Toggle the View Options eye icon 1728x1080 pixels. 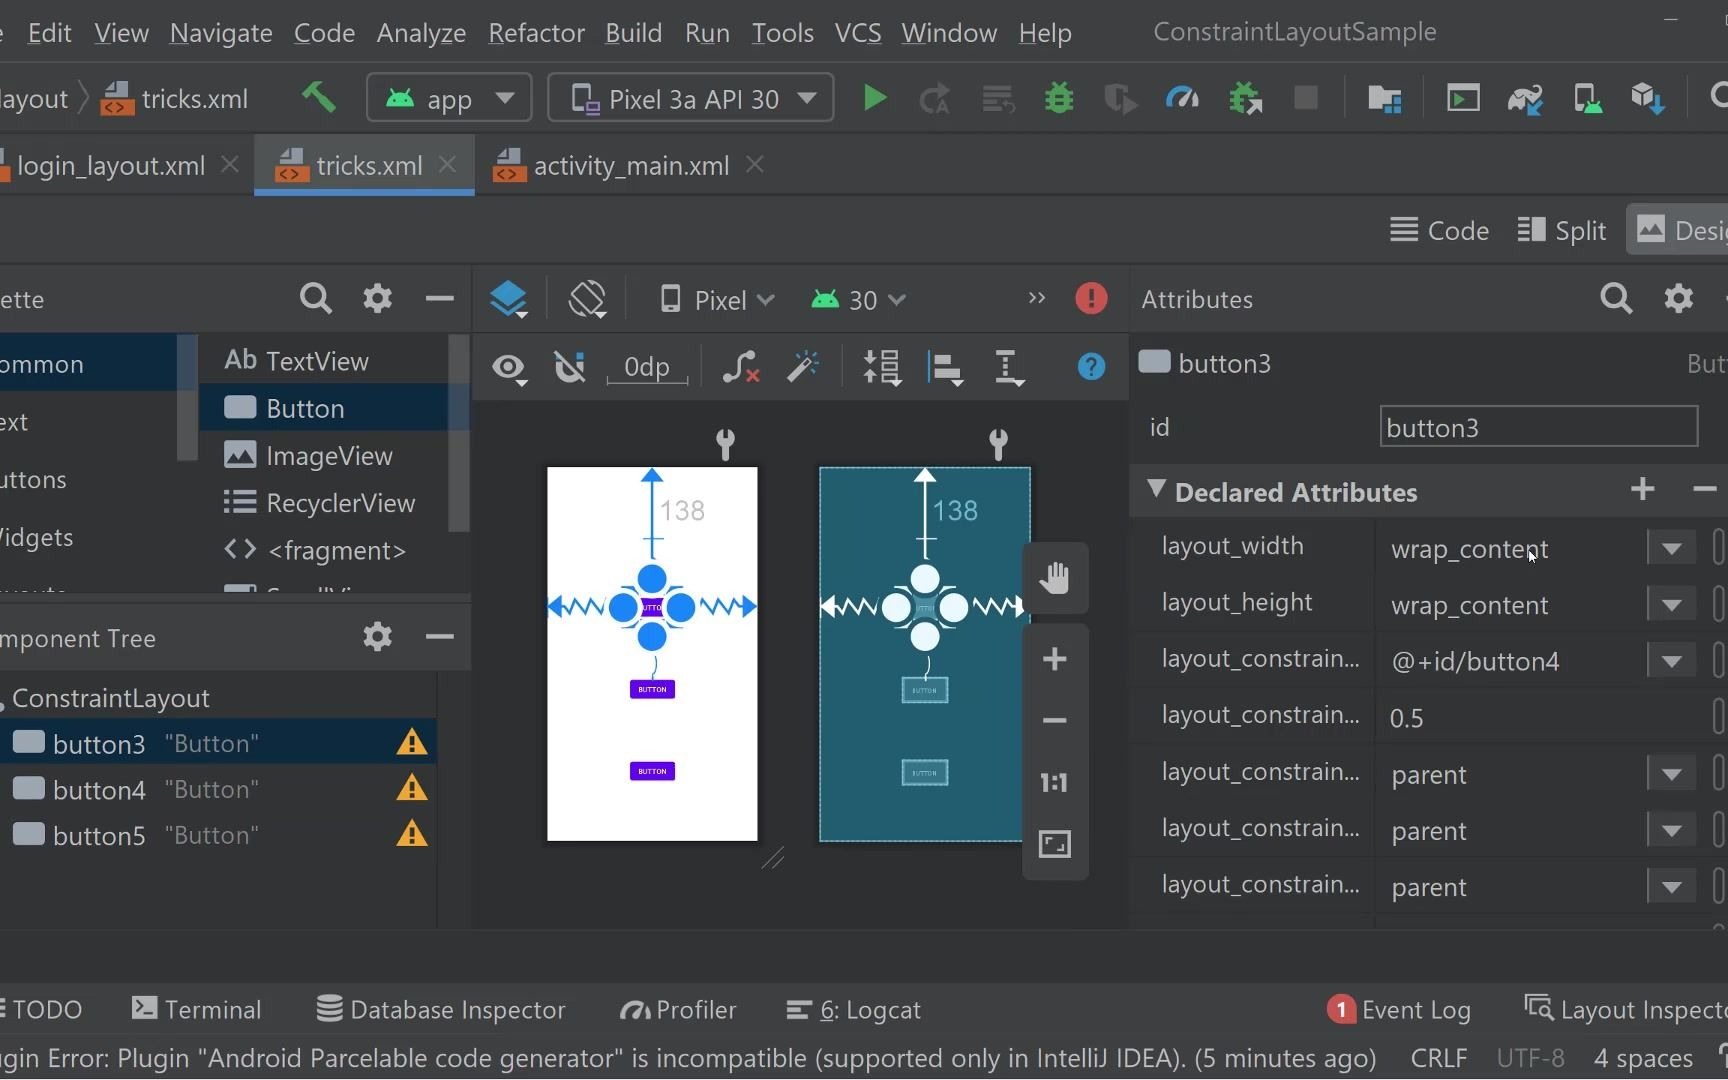coord(508,368)
